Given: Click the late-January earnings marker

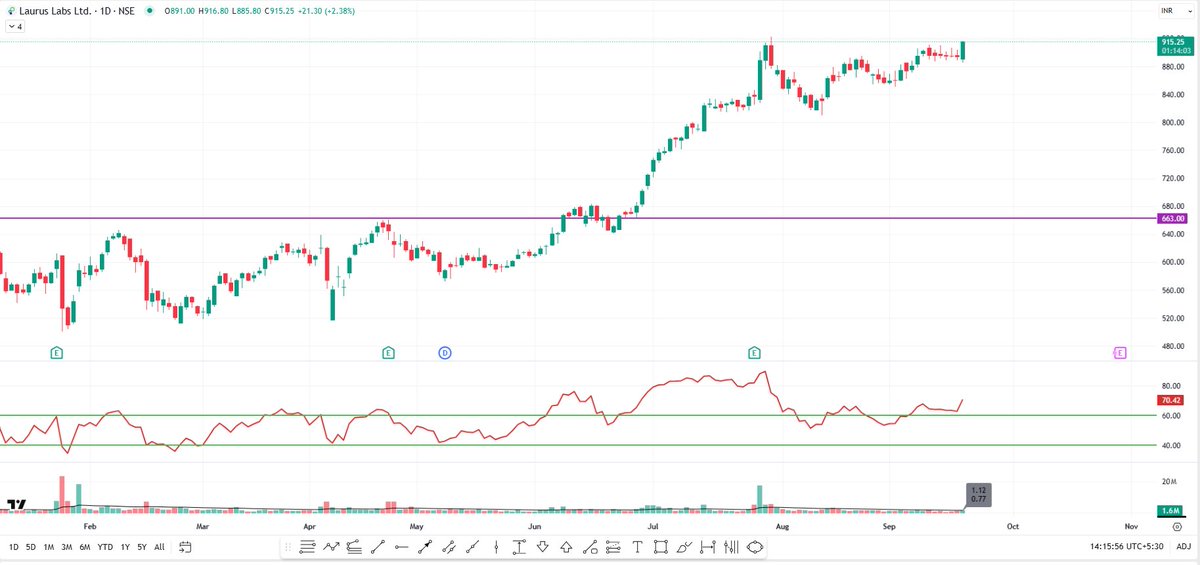Looking at the screenshot, I should pos(57,352).
